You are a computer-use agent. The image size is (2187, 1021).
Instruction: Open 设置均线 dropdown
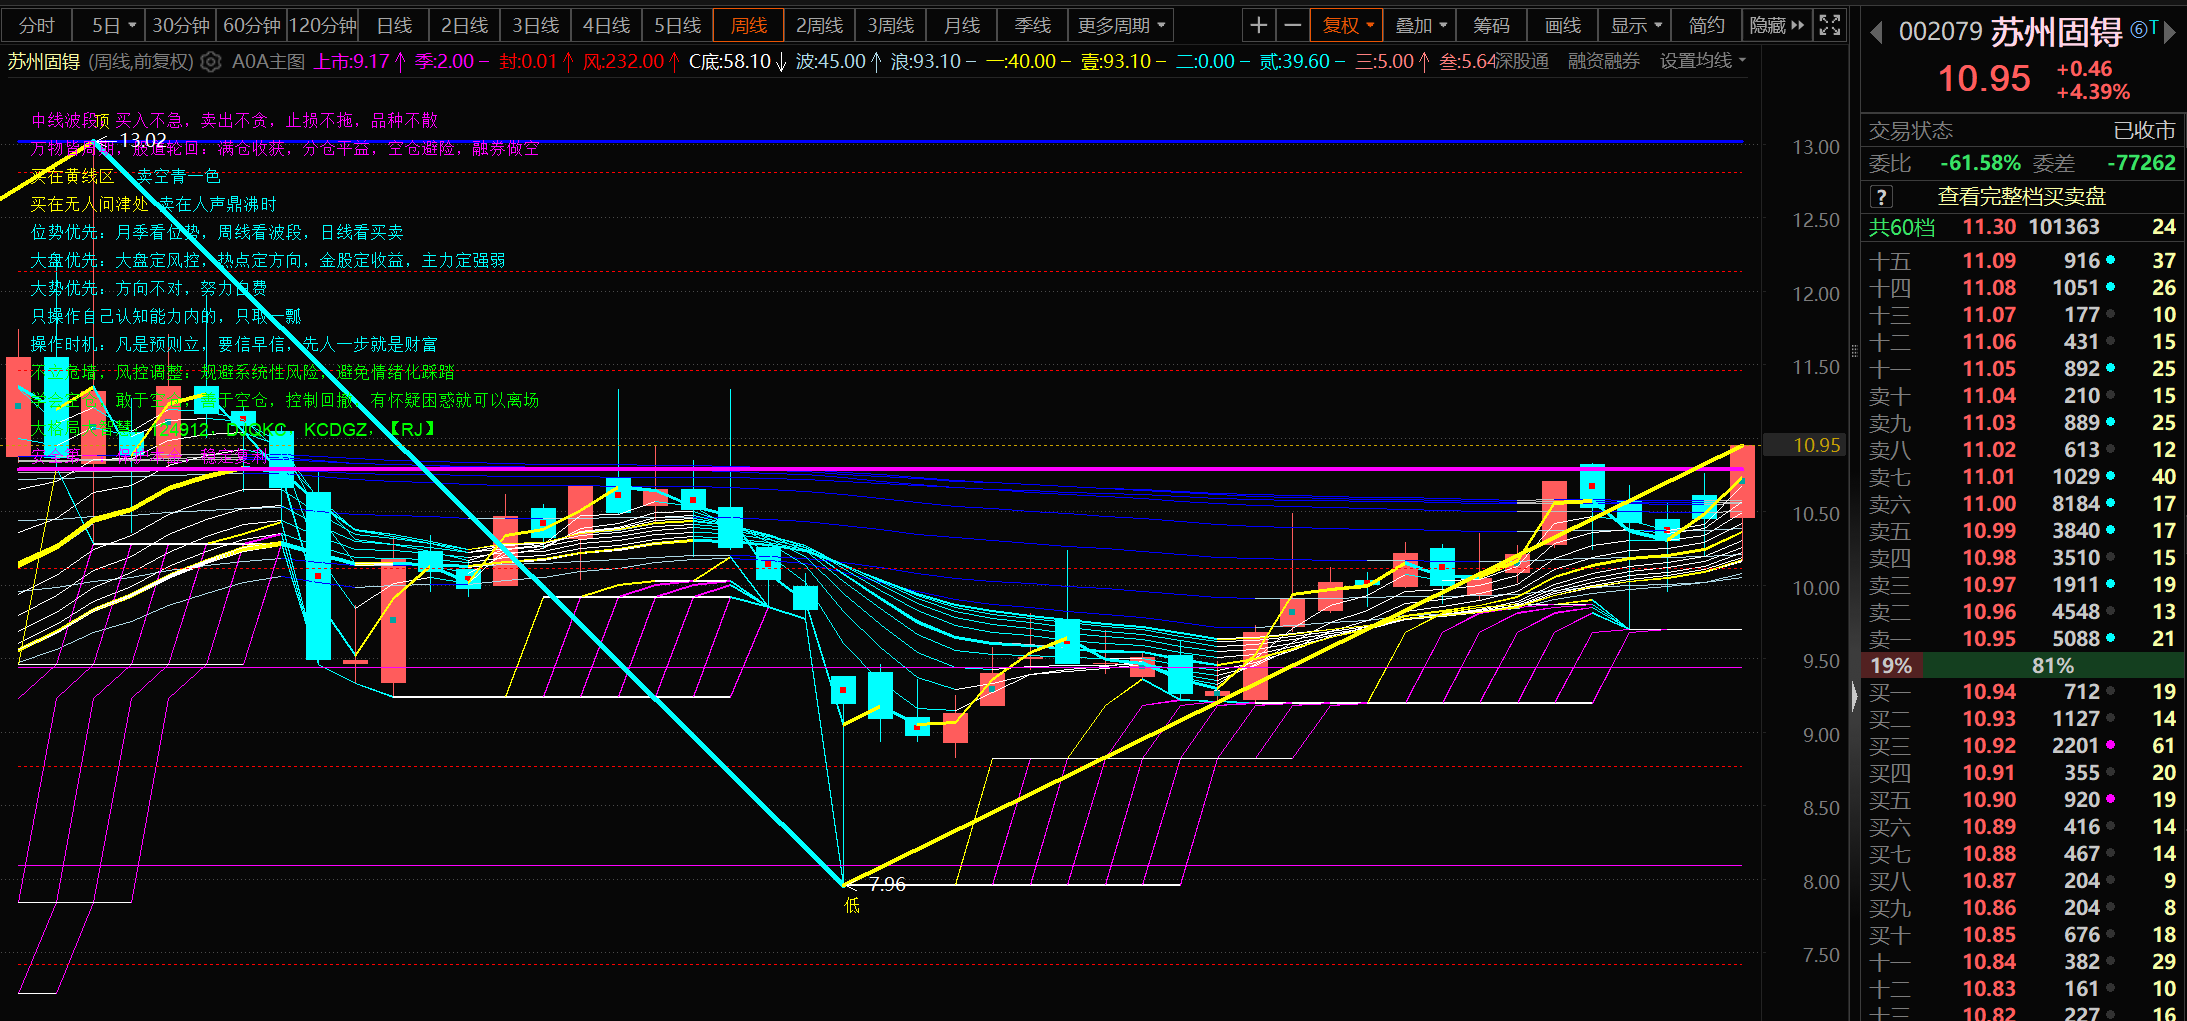pos(1703,61)
